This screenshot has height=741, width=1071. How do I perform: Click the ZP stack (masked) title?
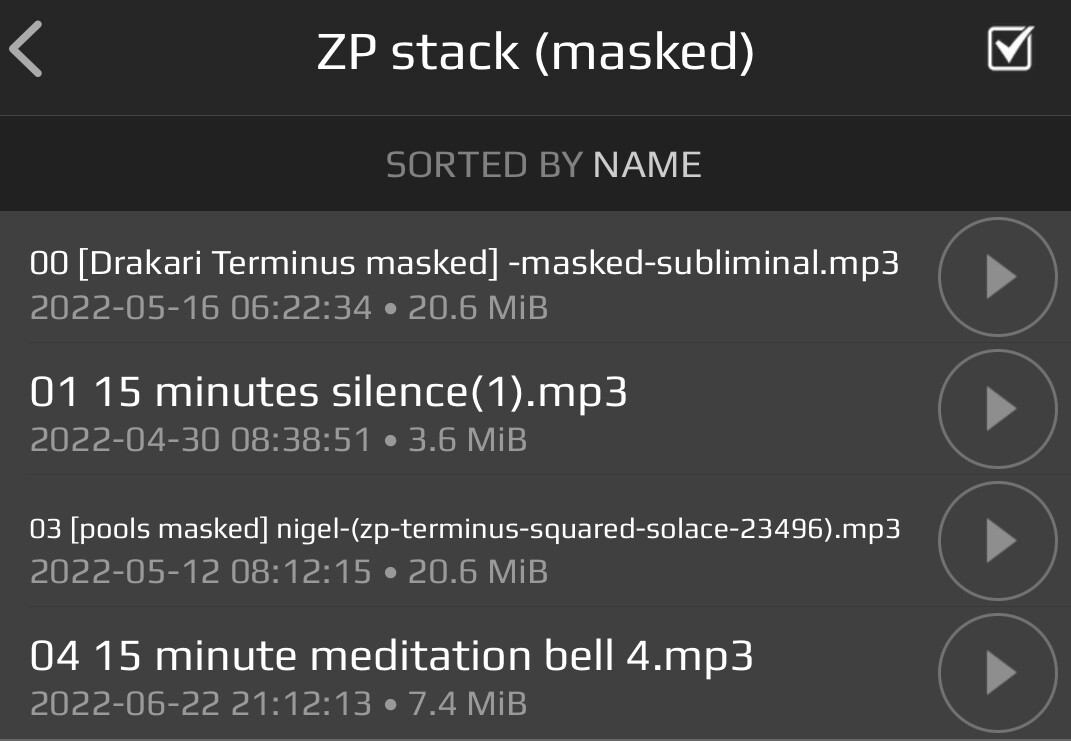click(536, 52)
